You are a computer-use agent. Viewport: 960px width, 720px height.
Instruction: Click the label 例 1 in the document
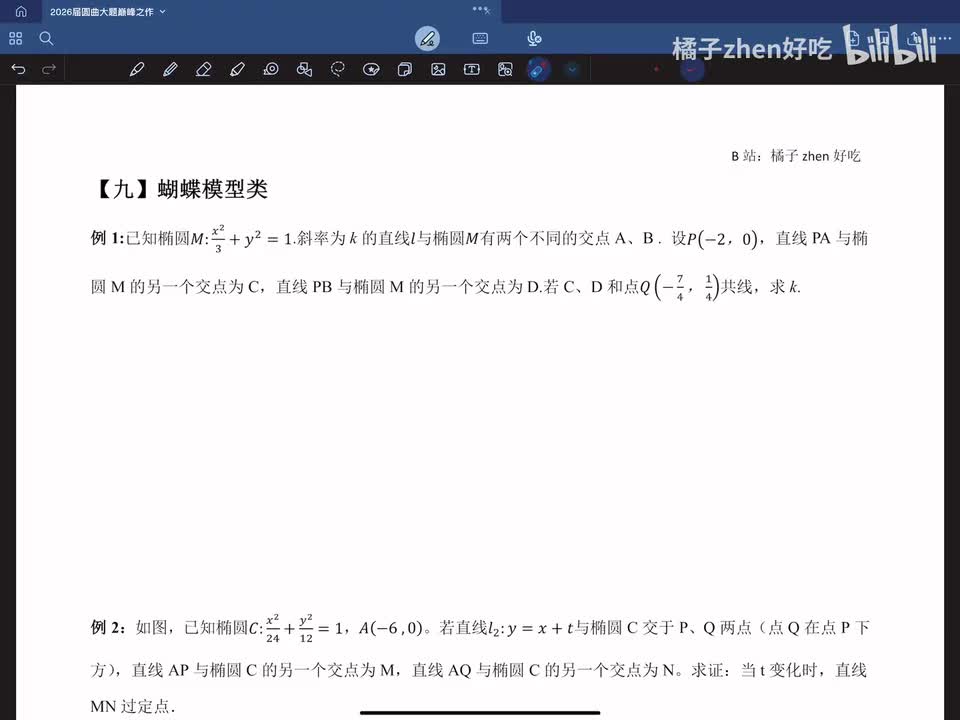pos(108,238)
